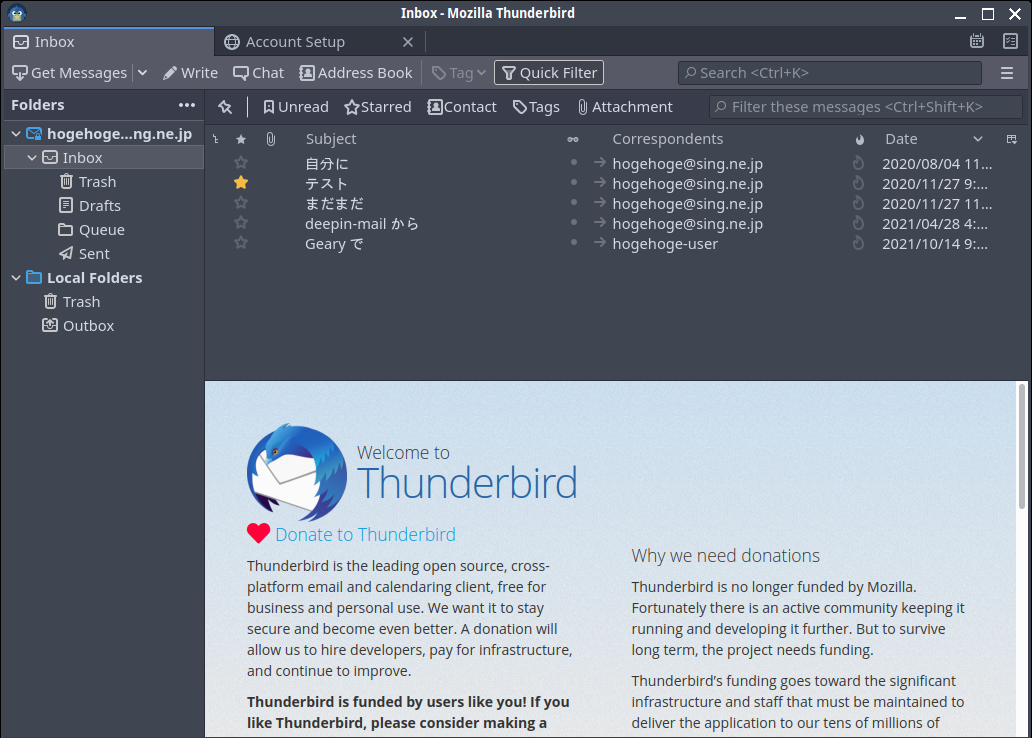Click the Get Messages button

pos(70,73)
